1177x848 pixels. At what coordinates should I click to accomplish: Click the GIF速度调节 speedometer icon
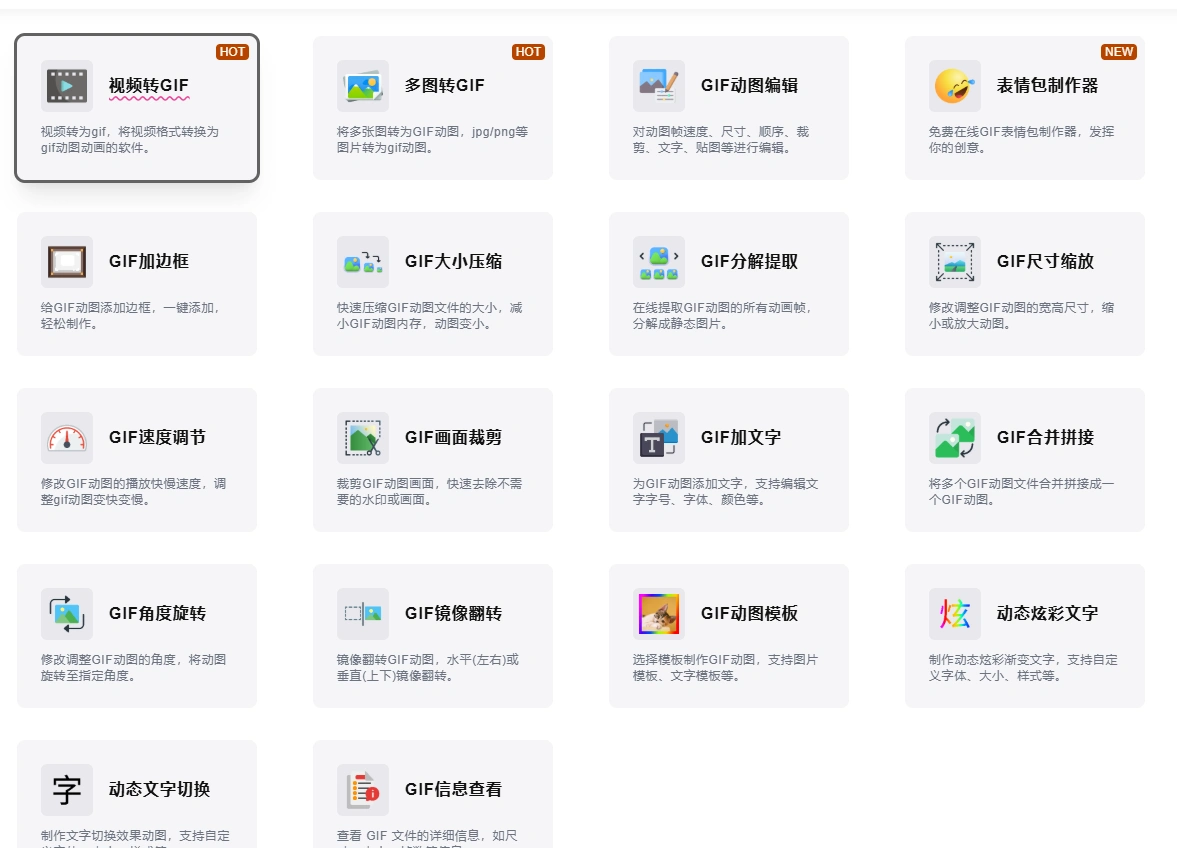click(x=66, y=438)
